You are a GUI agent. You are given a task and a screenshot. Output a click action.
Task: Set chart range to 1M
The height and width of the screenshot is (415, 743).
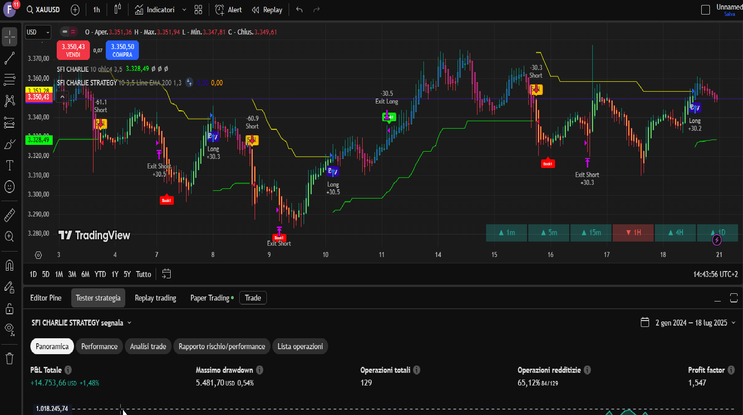pos(59,274)
